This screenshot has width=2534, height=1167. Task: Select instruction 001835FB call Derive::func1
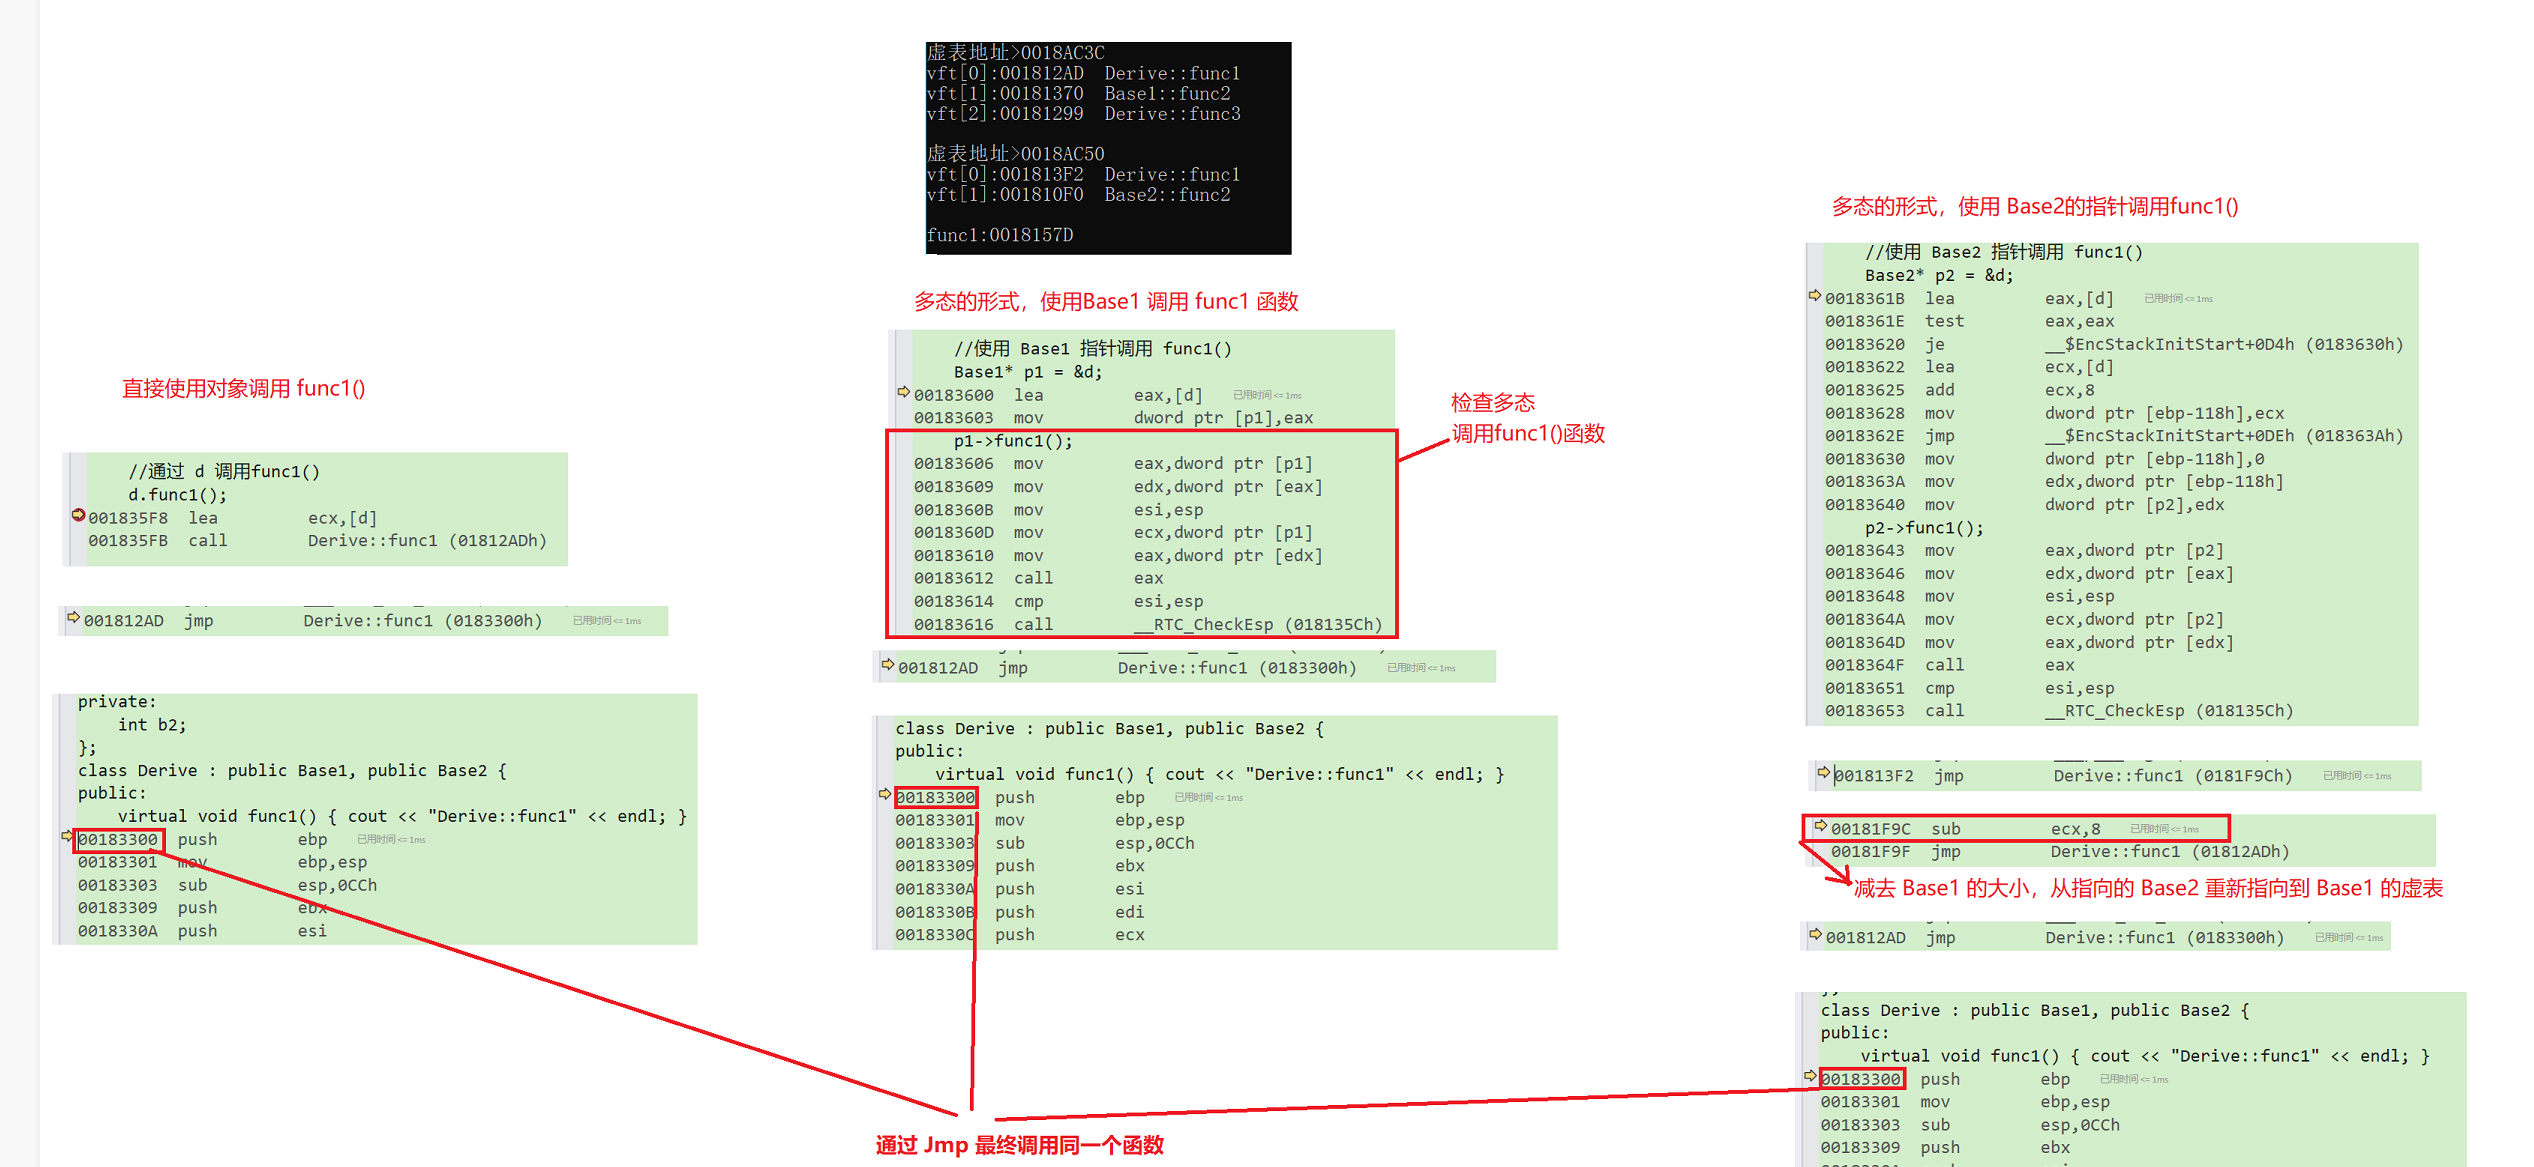click(x=317, y=541)
